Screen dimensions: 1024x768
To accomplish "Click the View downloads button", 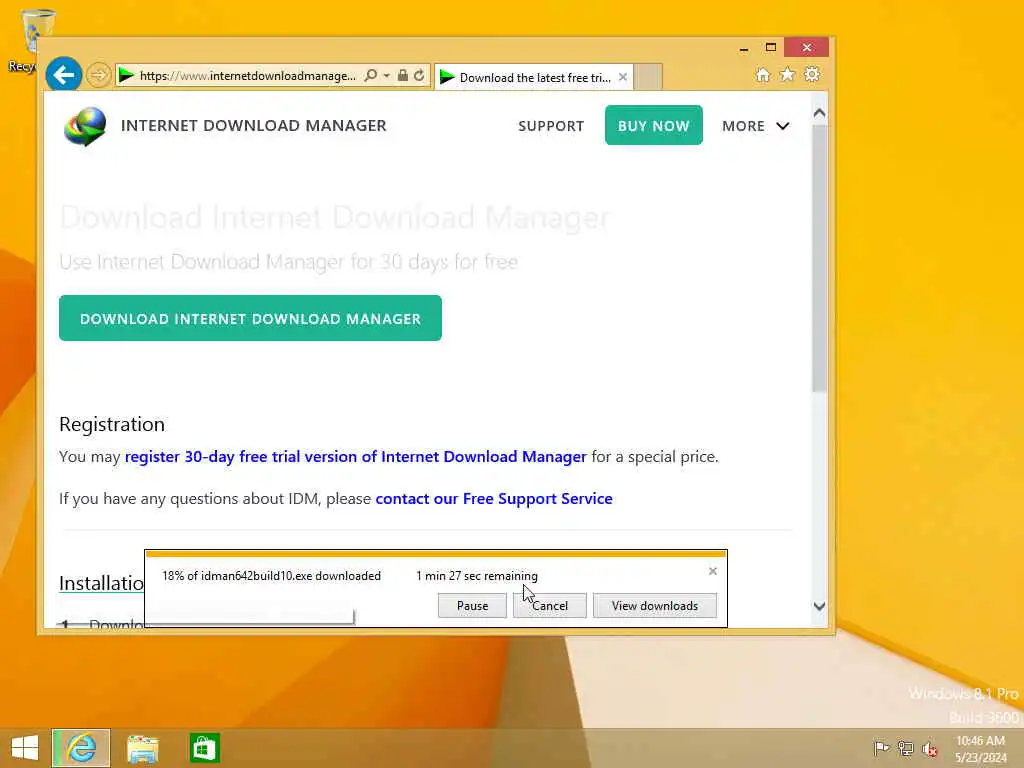I will [654, 605].
